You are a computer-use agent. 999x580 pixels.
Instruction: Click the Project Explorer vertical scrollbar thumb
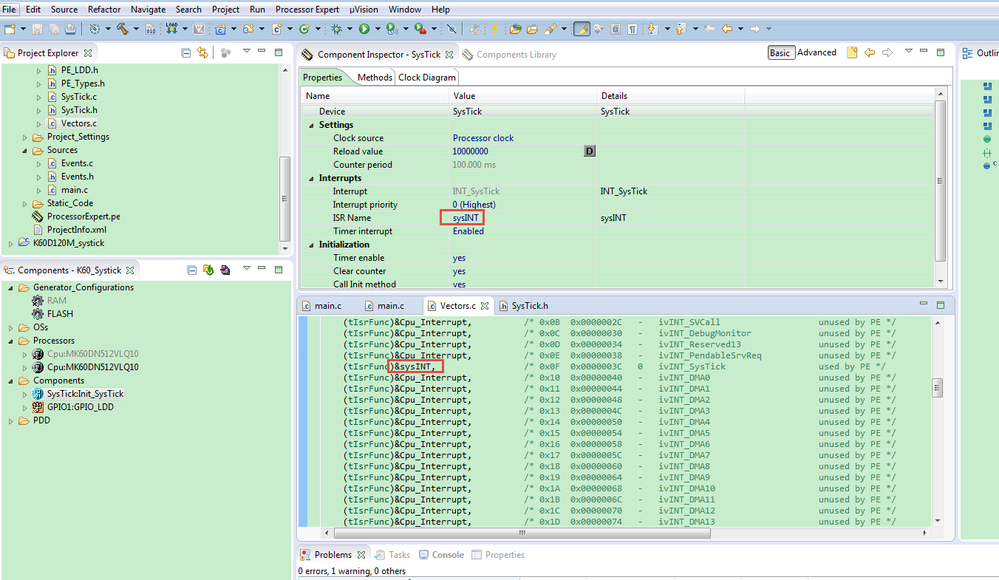click(284, 198)
